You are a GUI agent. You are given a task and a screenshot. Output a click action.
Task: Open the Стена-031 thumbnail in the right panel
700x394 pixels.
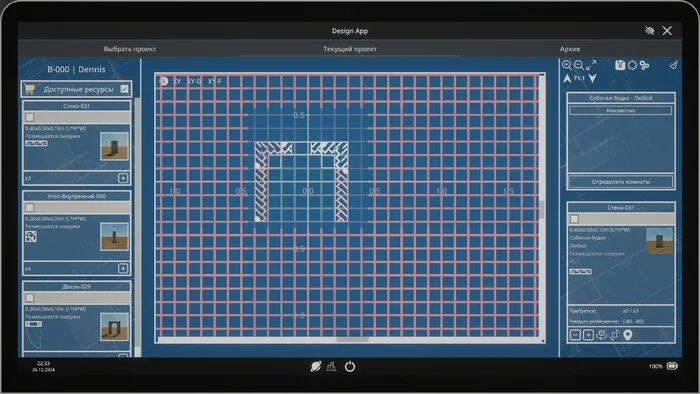pyautogui.click(x=659, y=241)
